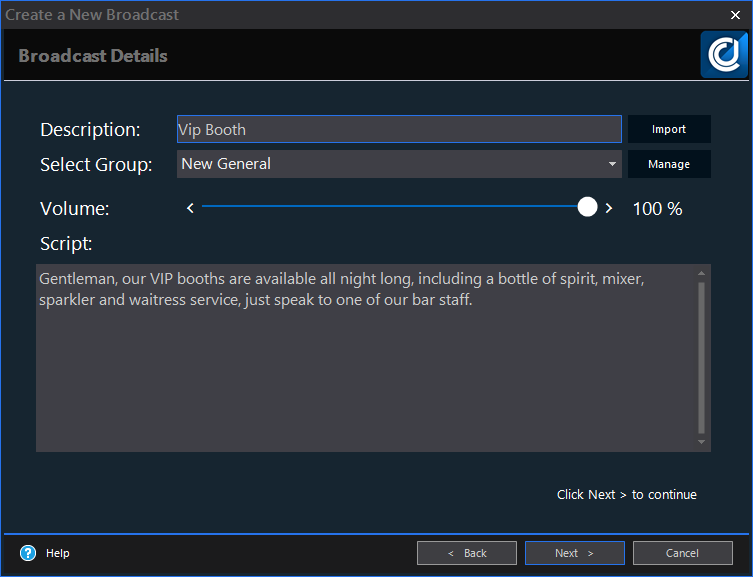This screenshot has height=577, width=753.
Task: Click the Manage groups button
Action: click(x=669, y=164)
